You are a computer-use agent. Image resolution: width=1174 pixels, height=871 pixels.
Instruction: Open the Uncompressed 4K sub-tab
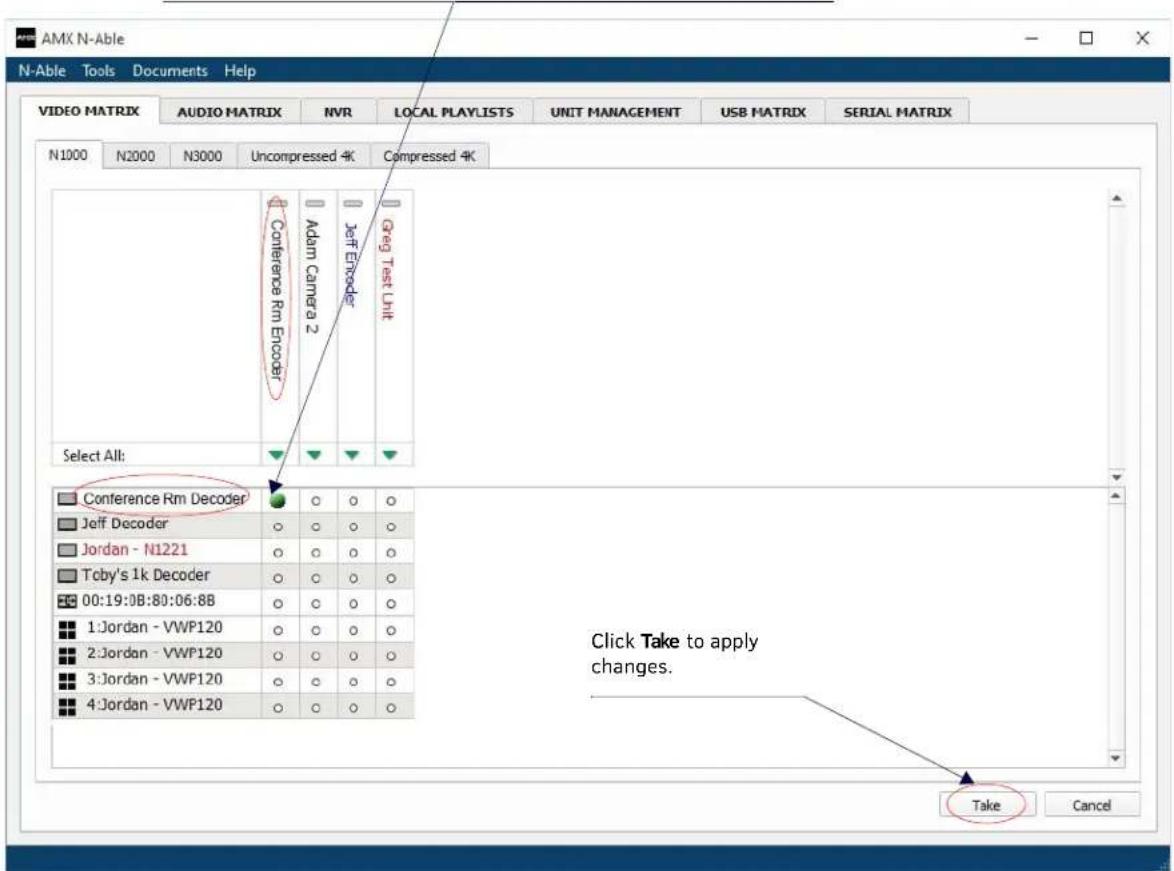[303, 156]
